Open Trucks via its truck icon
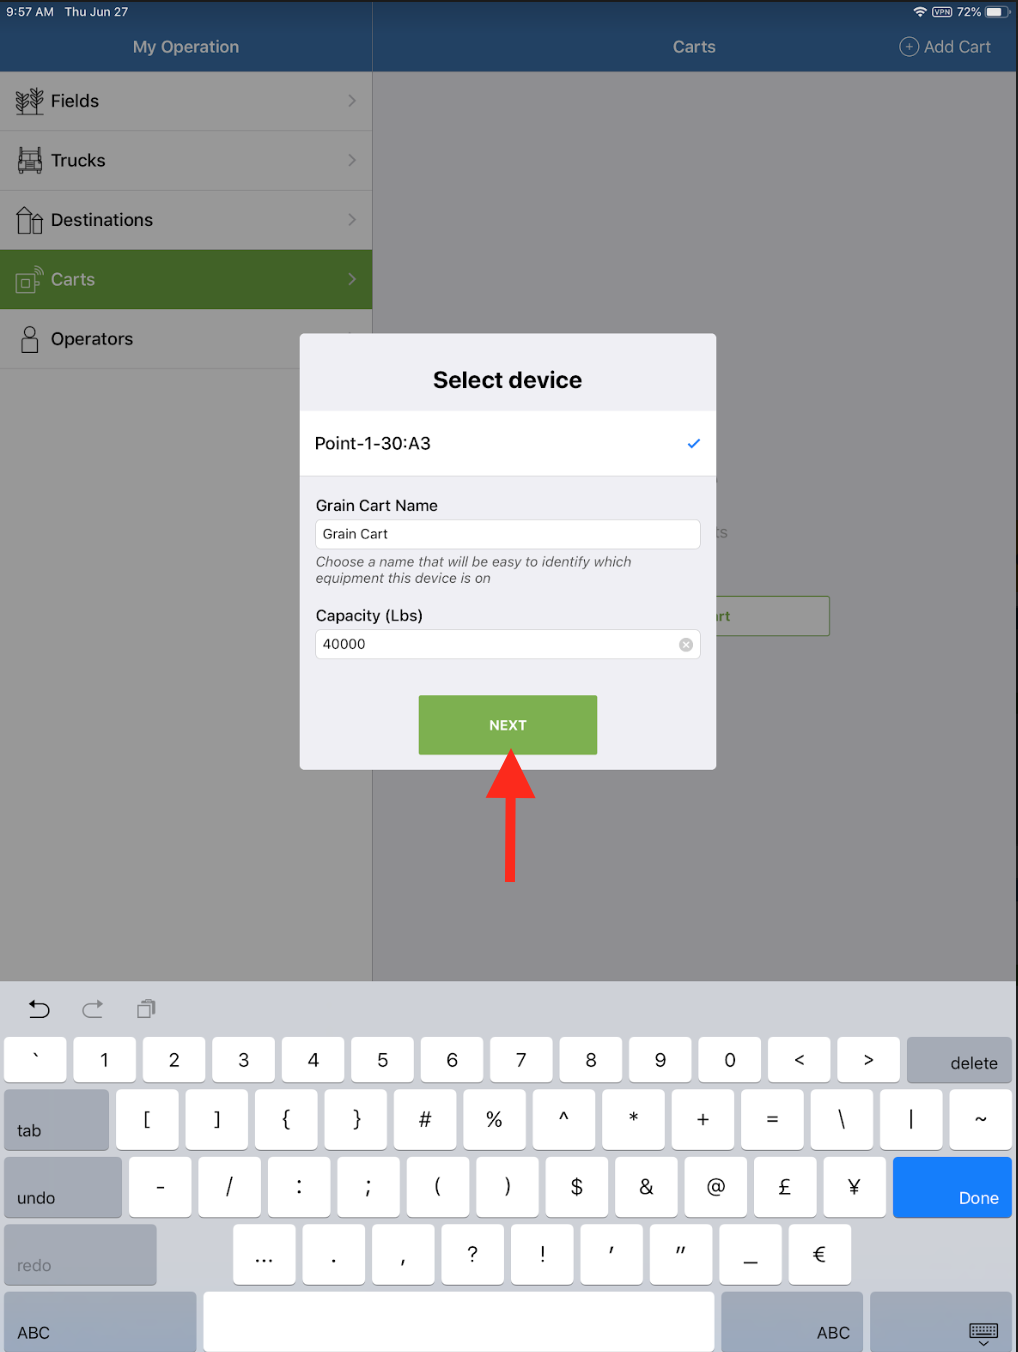This screenshot has height=1352, width=1018. click(x=30, y=160)
